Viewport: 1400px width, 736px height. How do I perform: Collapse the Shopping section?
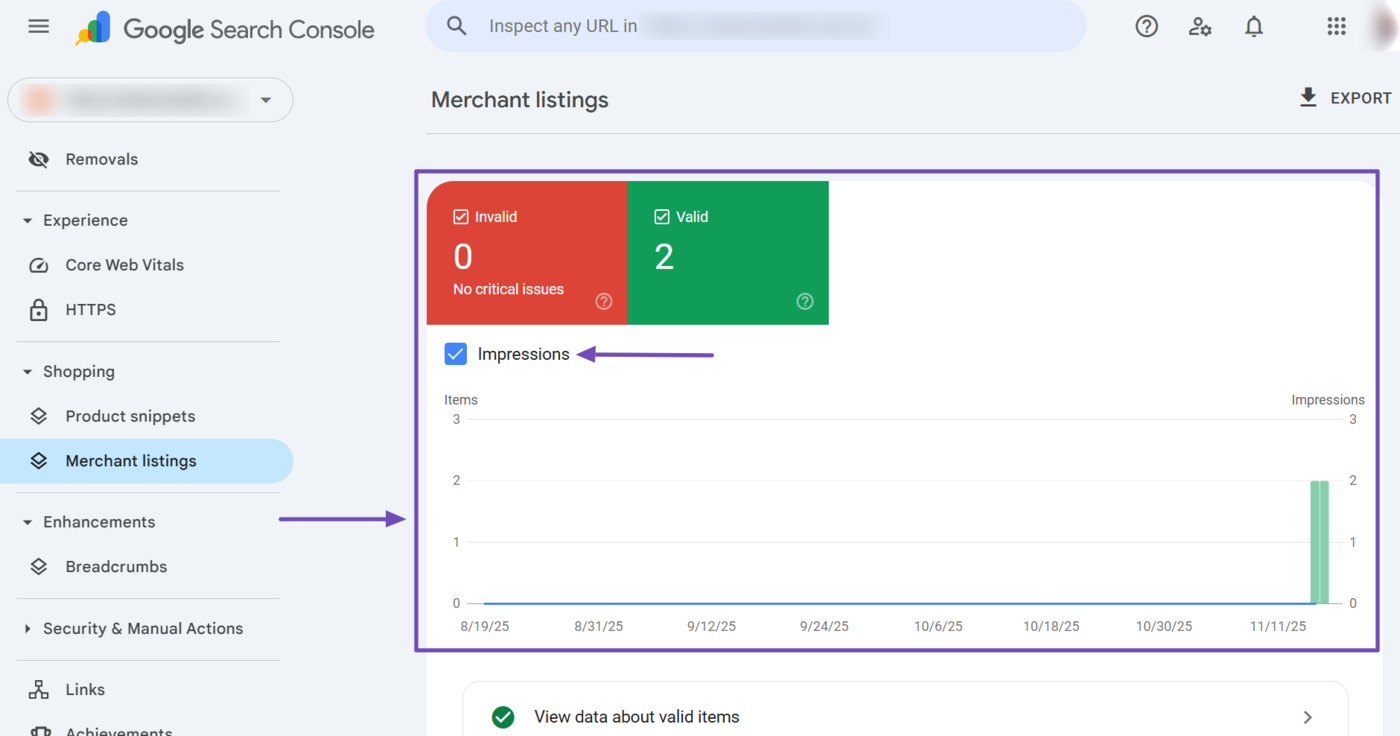coord(26,371)
